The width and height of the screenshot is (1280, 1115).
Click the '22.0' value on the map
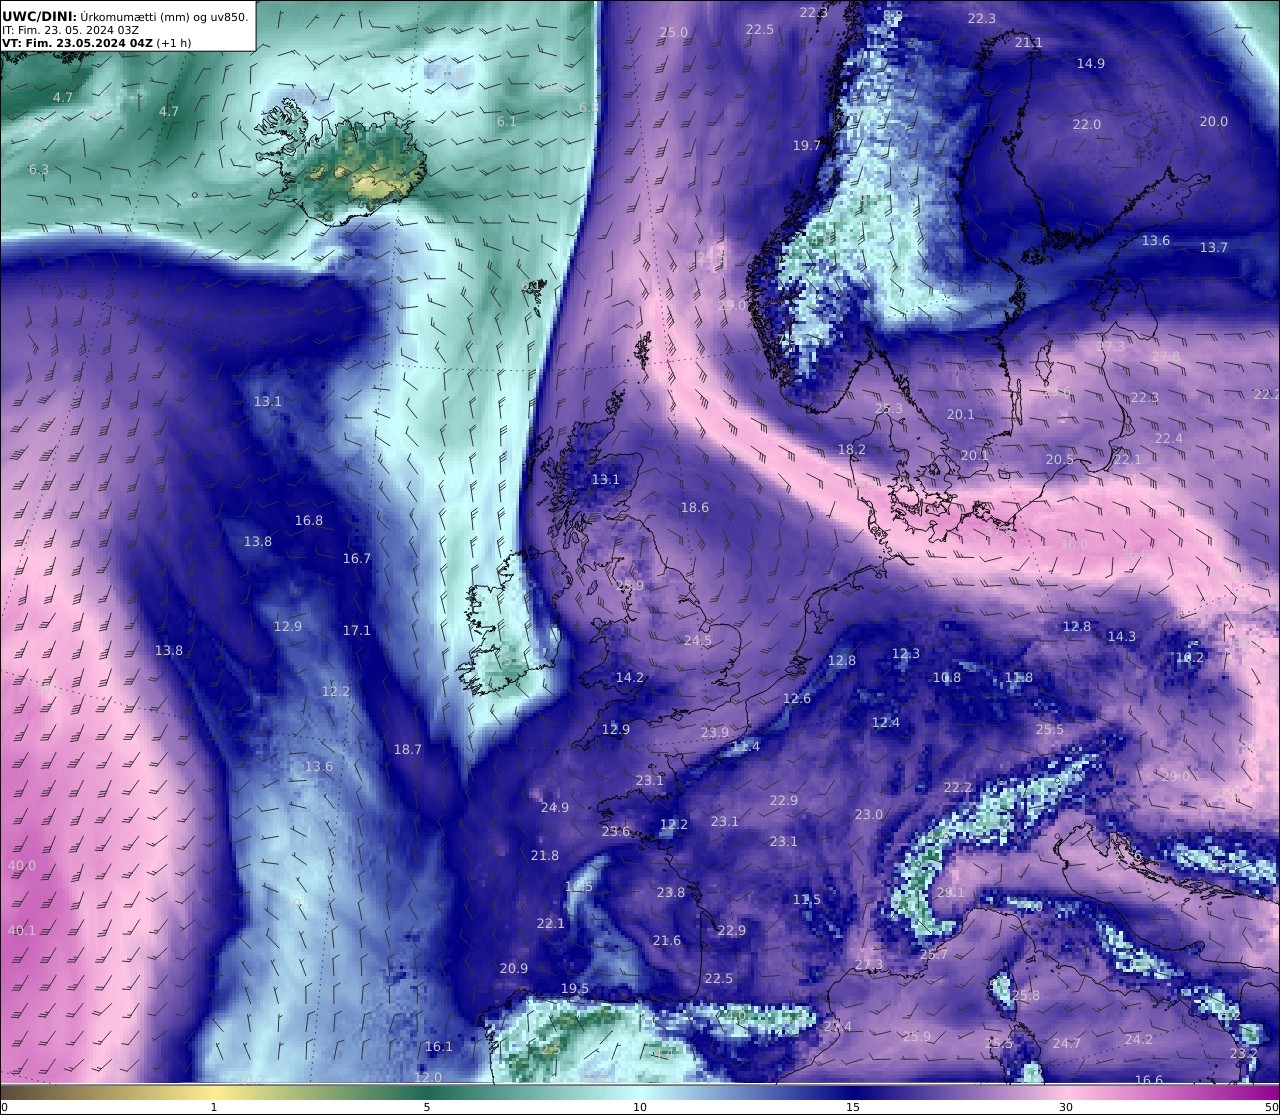click(1086, 125)
